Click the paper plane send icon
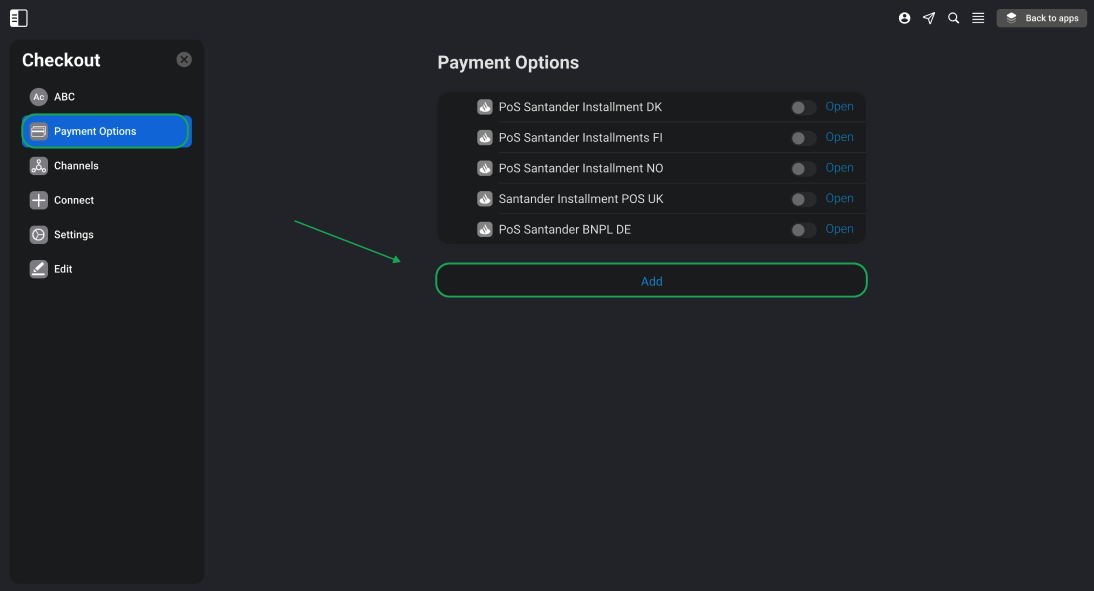1094x591 pixels. pyautogui.click(x=929, y=18)
